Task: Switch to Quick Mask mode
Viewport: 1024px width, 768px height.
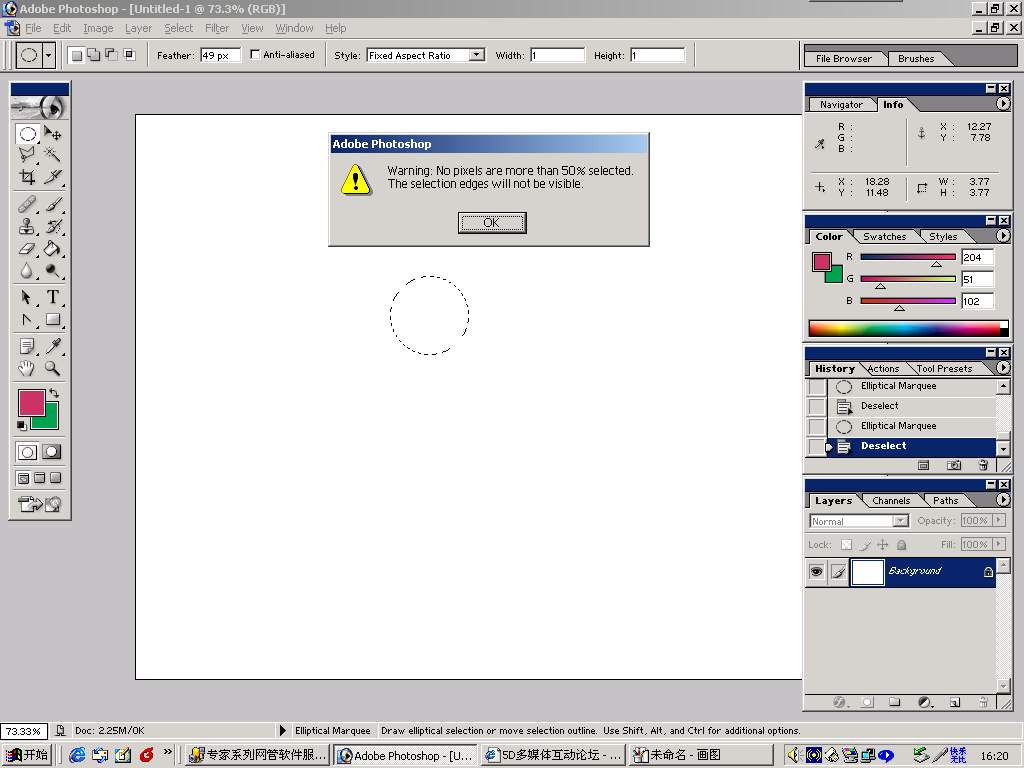Action: 52,451
